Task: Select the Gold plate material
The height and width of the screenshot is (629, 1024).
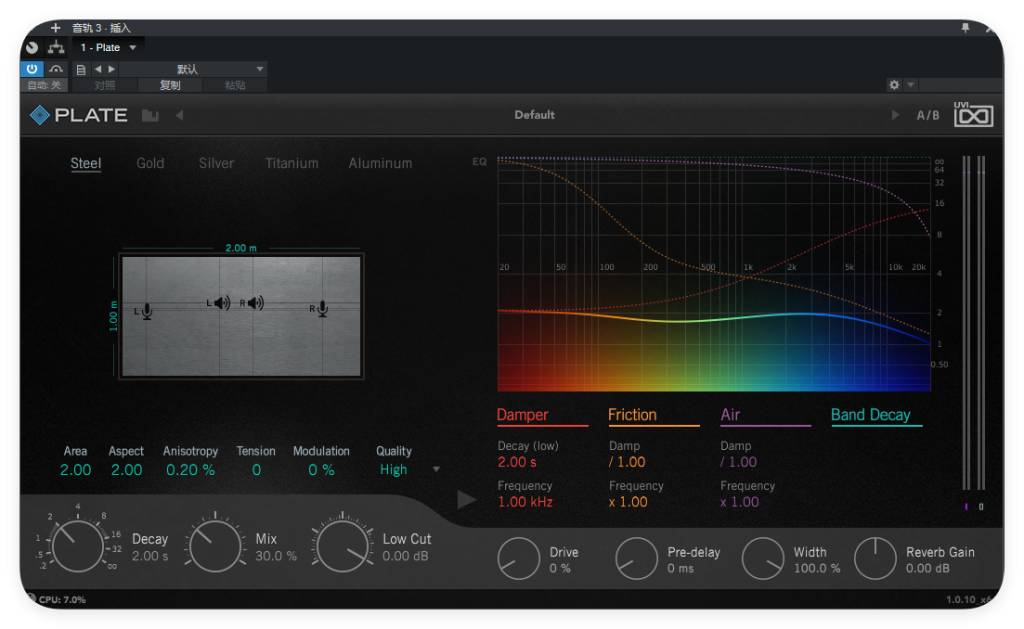Action: coord(150,163)
